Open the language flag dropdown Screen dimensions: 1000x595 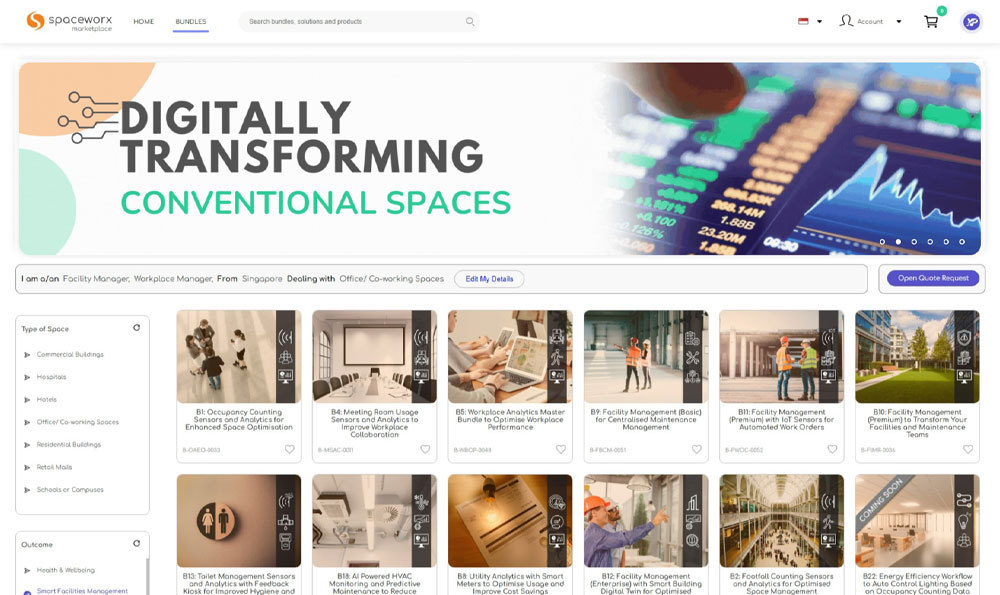[808, 19]
